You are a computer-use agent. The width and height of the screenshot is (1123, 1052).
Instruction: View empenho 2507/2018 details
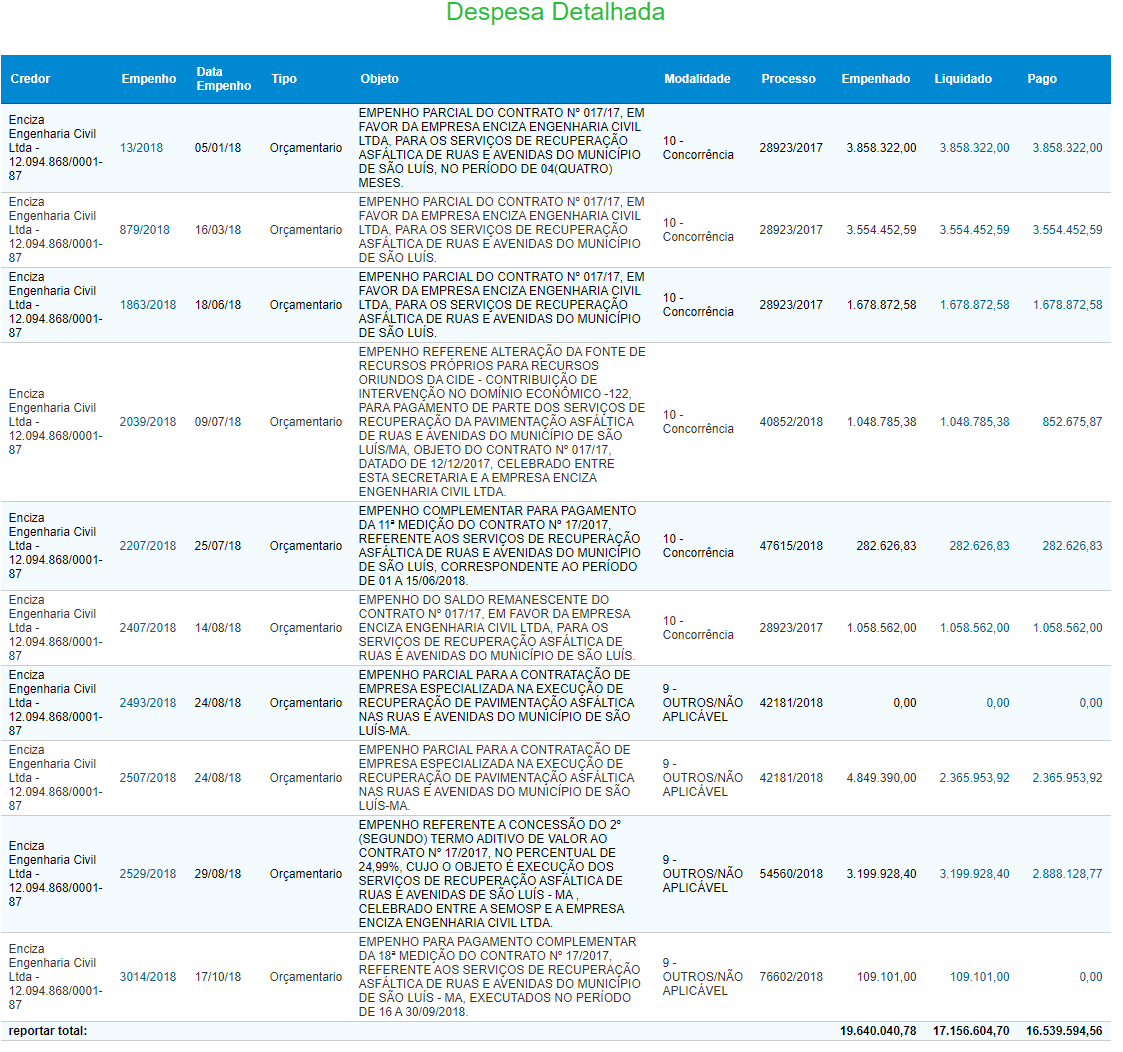pos(147,778)
